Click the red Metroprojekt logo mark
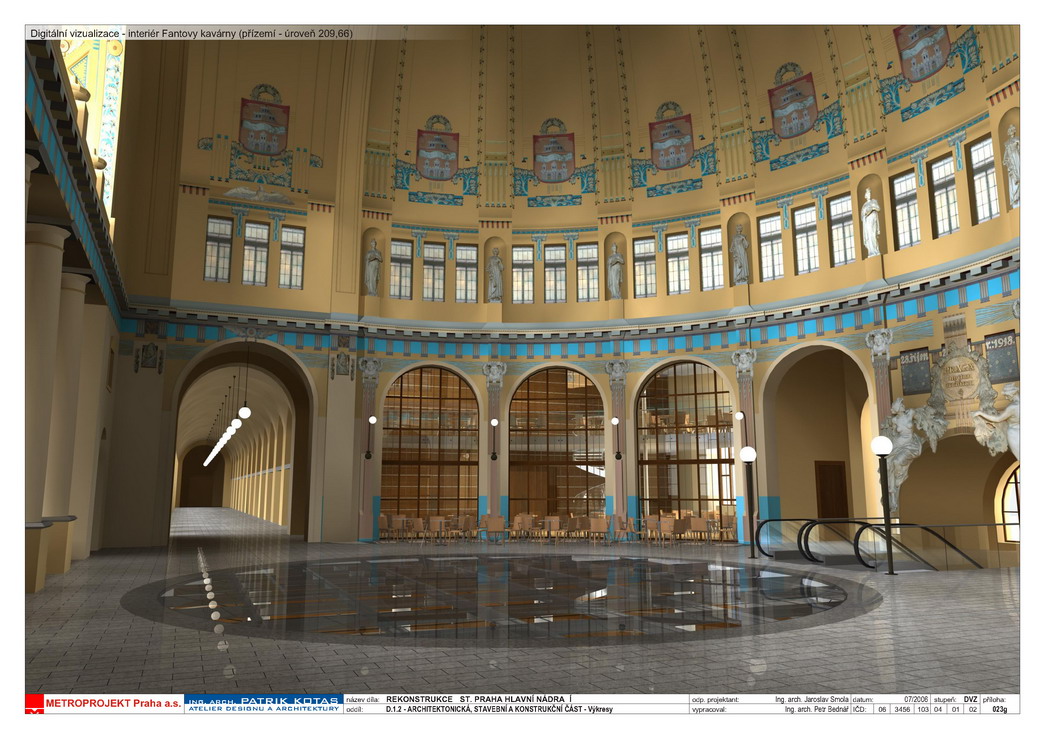The width and height of the screenshot is (1045, 739). pyautogui.click(x=34, y=704)
